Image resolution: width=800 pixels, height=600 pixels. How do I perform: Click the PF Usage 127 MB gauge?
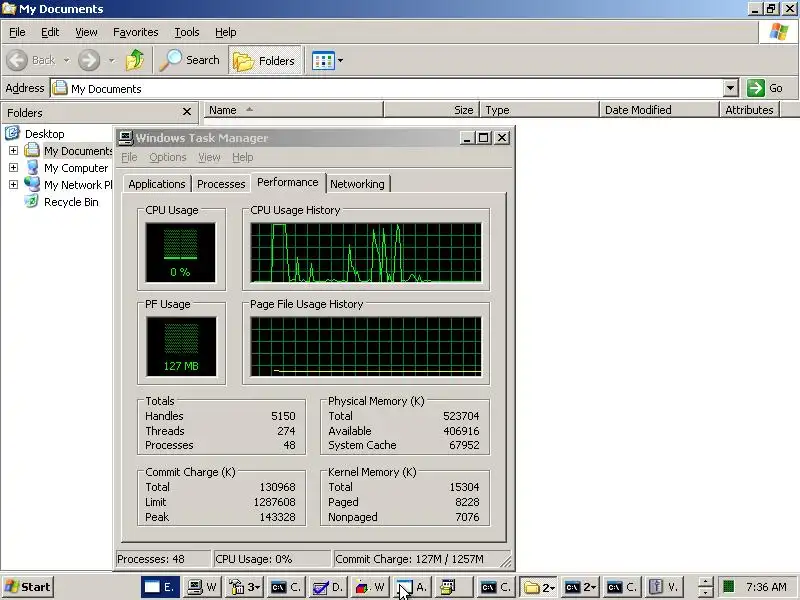[181, 346]
